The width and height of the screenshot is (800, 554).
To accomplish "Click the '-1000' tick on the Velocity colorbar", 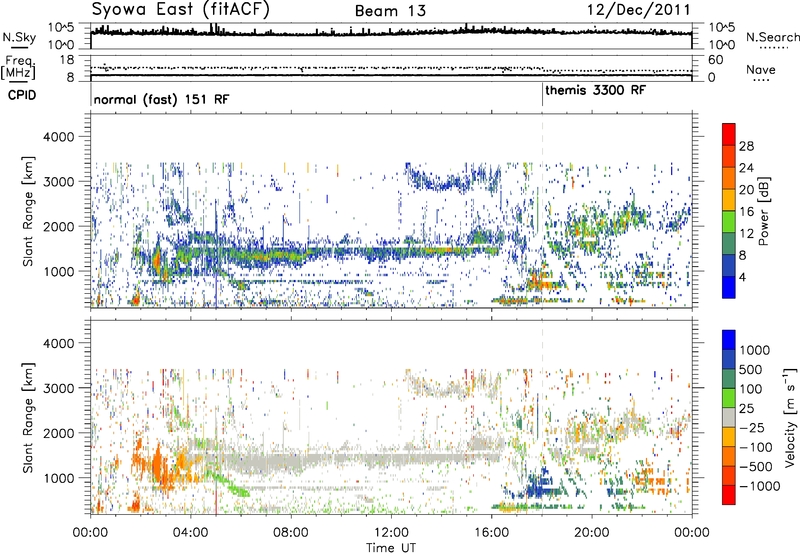I will [759, 486].
